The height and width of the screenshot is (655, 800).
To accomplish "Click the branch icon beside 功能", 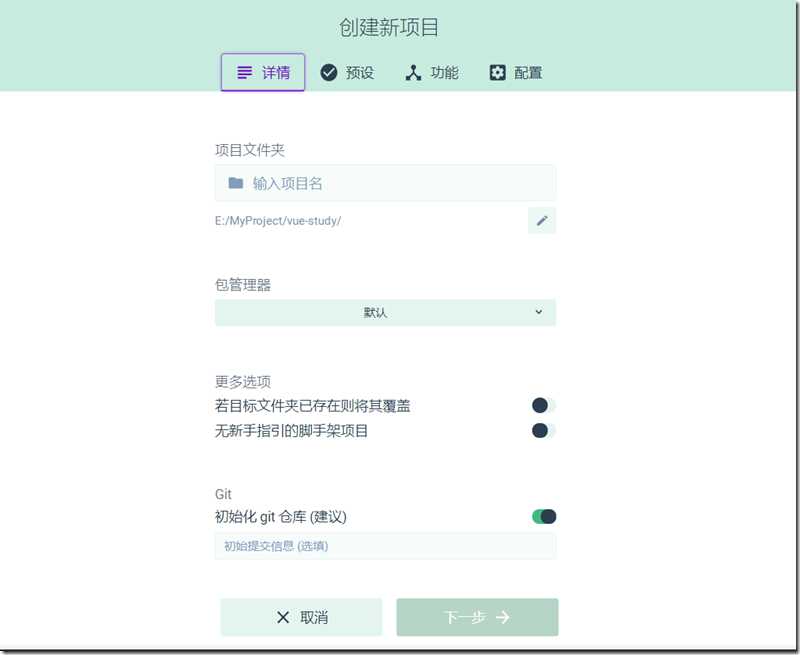I will [412, 72].
